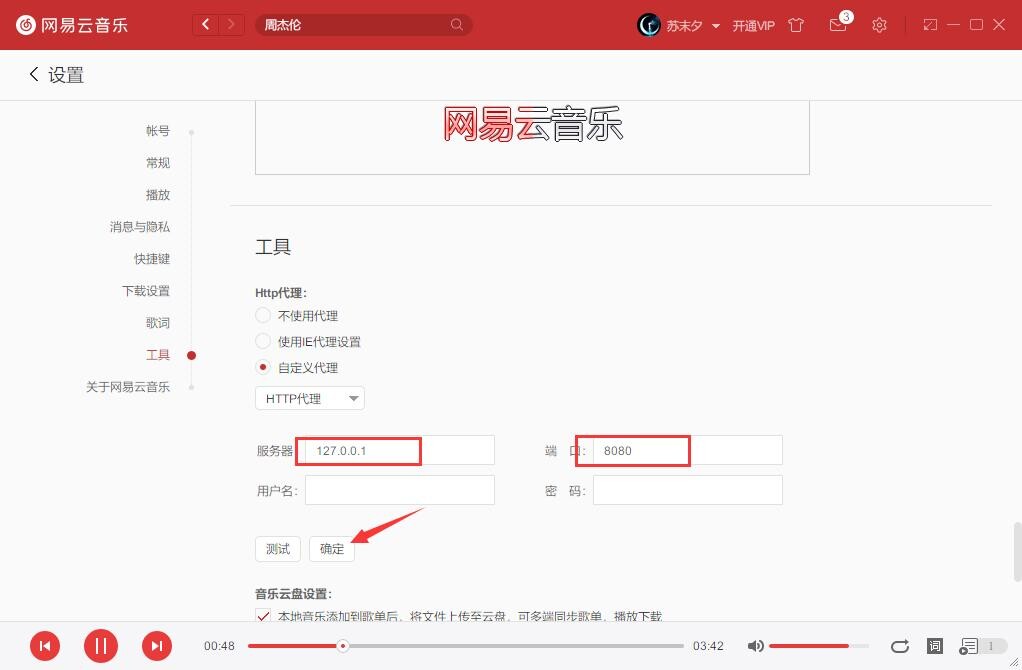
Task: Mute the volume speaker icon
Action: (x=756, y=646)
